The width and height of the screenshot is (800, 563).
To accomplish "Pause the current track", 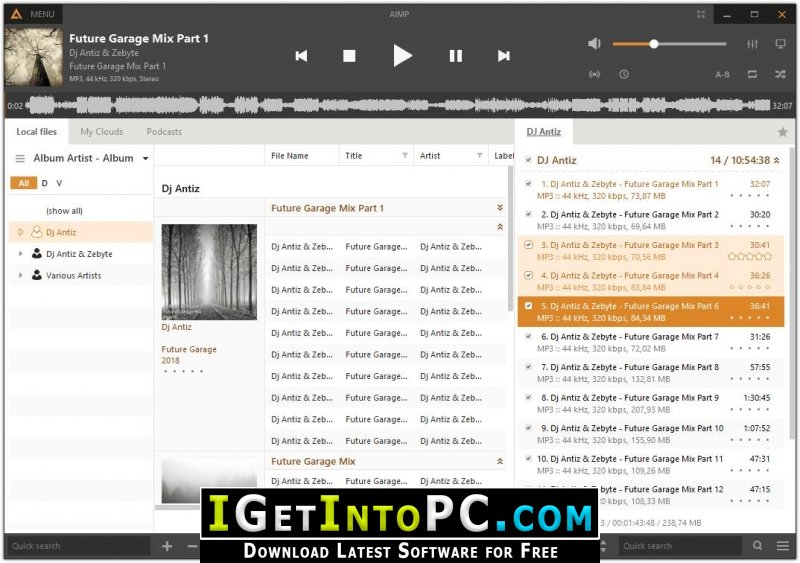I will (456, 56).
